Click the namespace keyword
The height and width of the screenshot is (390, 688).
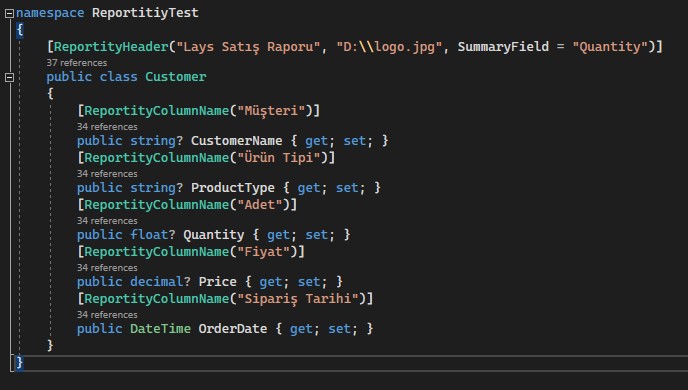pyautogui.click(x=50, y=13)
